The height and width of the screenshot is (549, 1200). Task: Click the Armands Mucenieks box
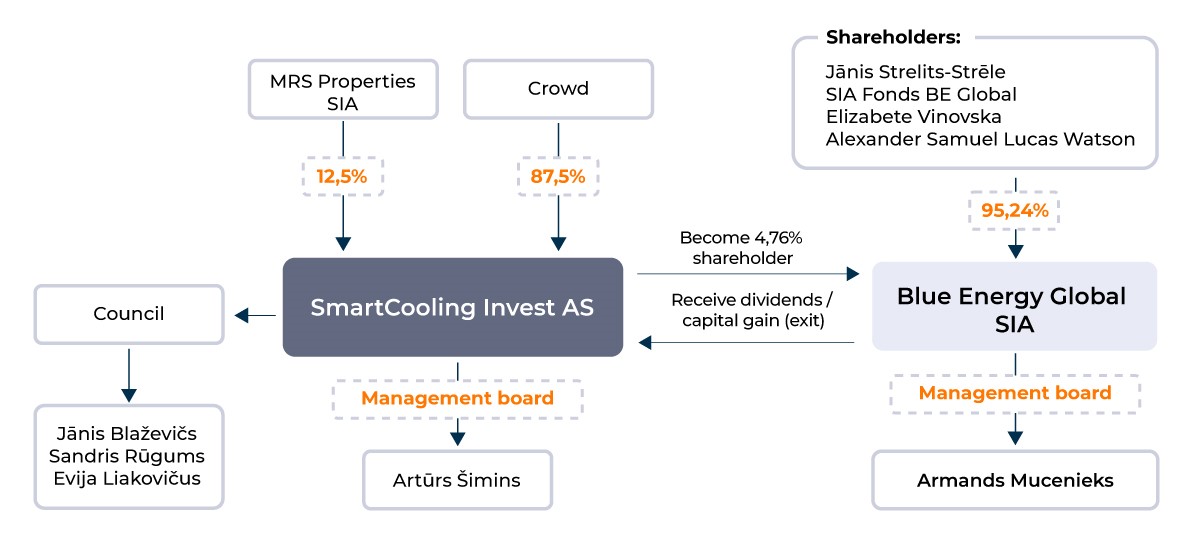1015,480
